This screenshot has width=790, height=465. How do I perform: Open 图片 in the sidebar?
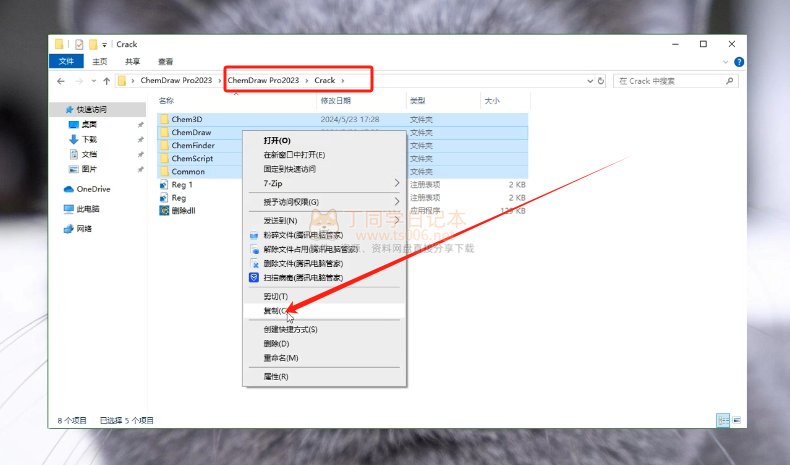coord(89,169)
